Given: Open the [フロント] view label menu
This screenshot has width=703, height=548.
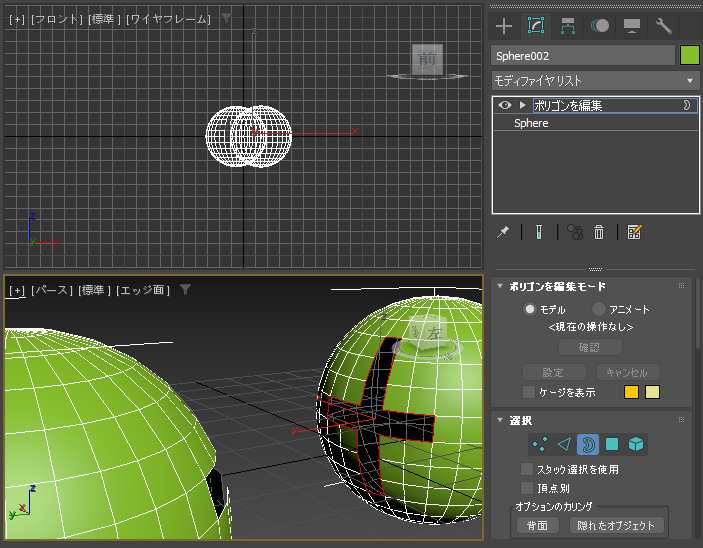Looking at the screenshot, I should (56, 19).
